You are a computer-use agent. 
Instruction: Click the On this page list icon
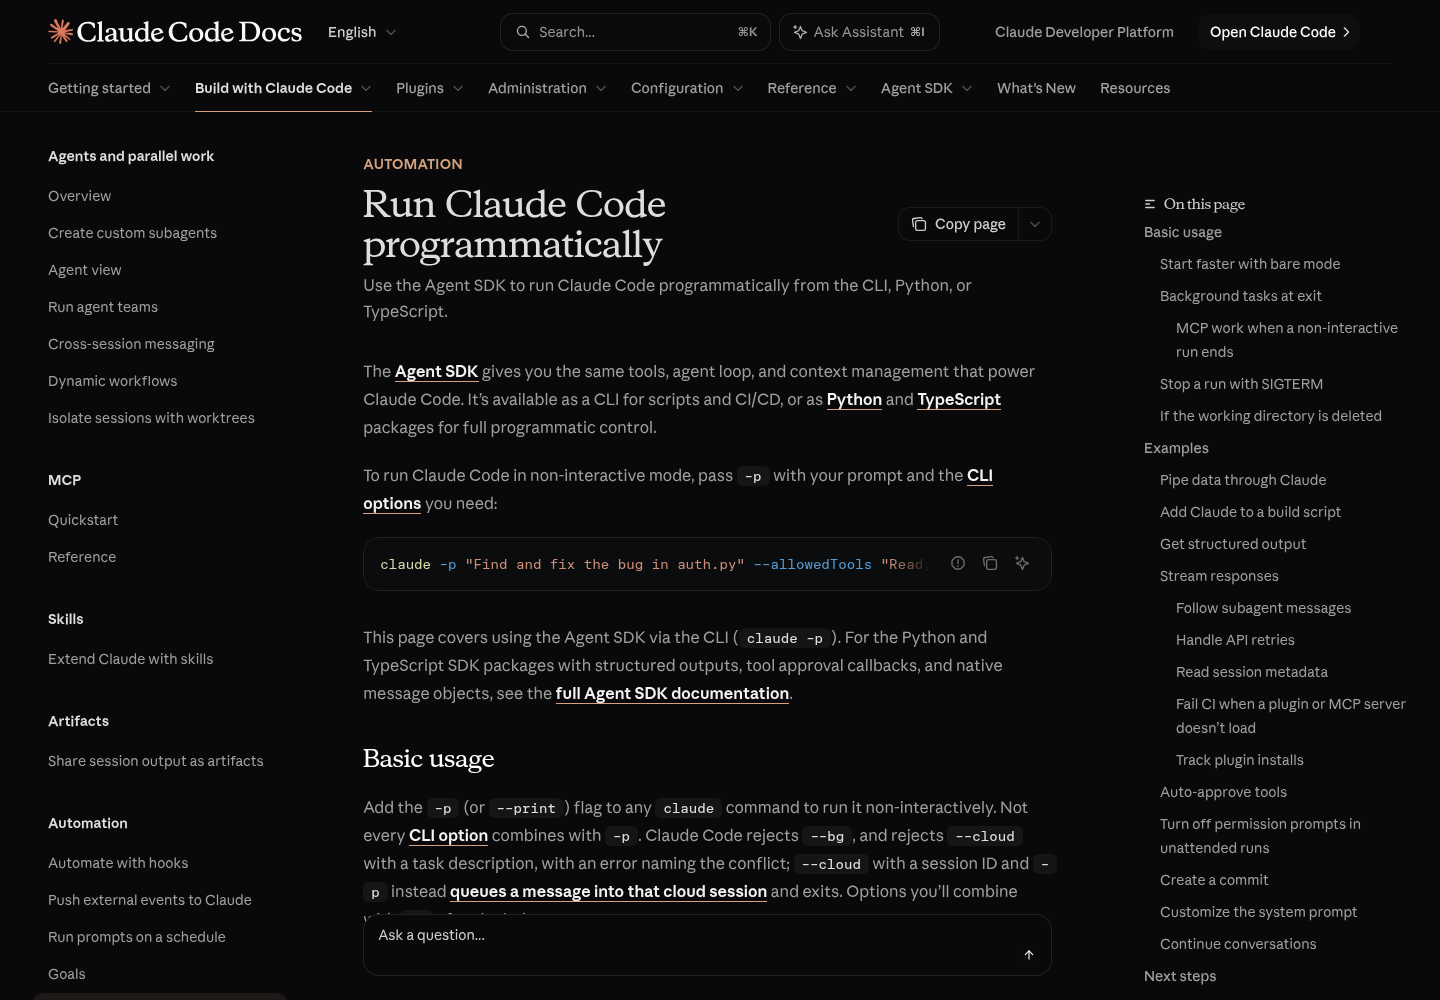pos(1150,204)
